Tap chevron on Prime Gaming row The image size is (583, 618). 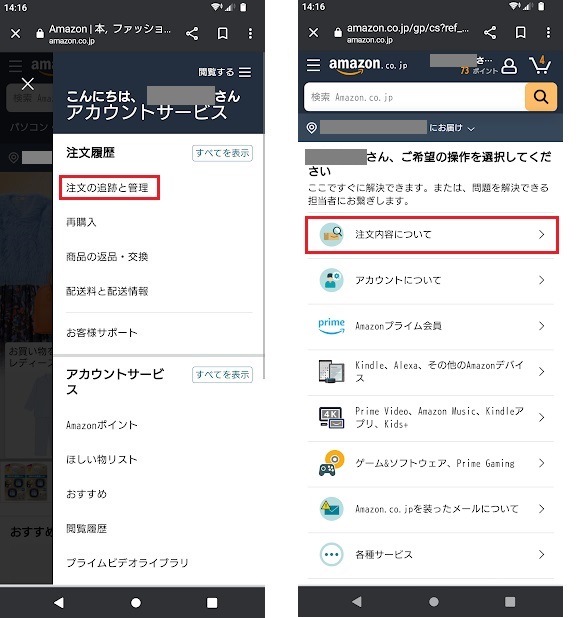[x=542, y=463]
